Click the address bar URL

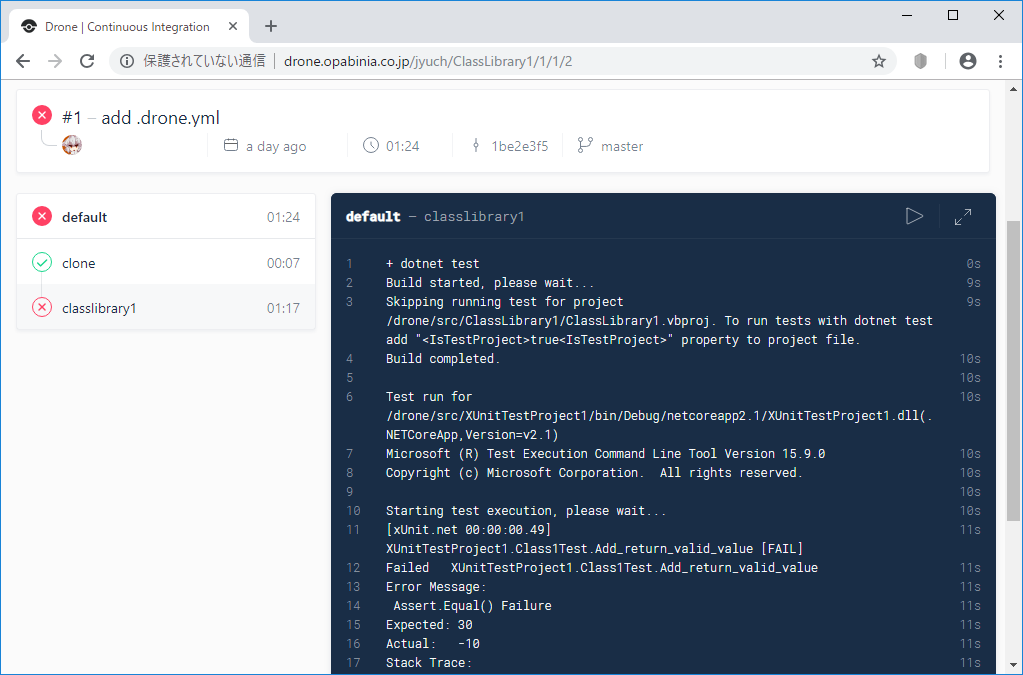[428, 61]
